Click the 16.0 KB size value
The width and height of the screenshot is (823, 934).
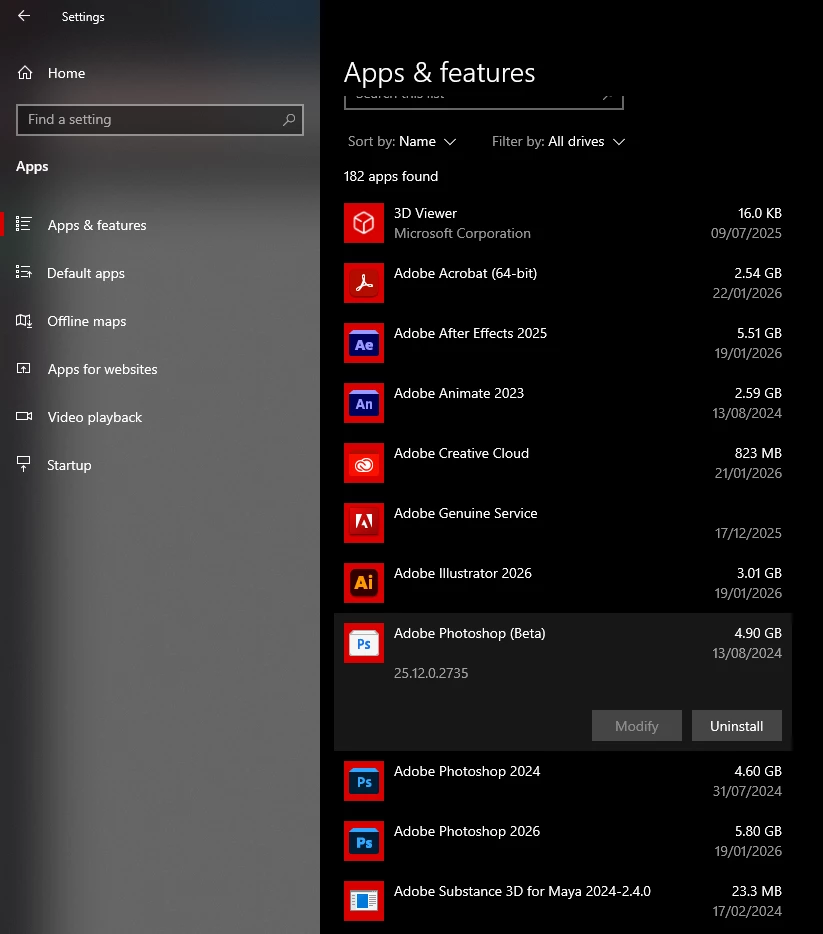click(x=759, y=213)
